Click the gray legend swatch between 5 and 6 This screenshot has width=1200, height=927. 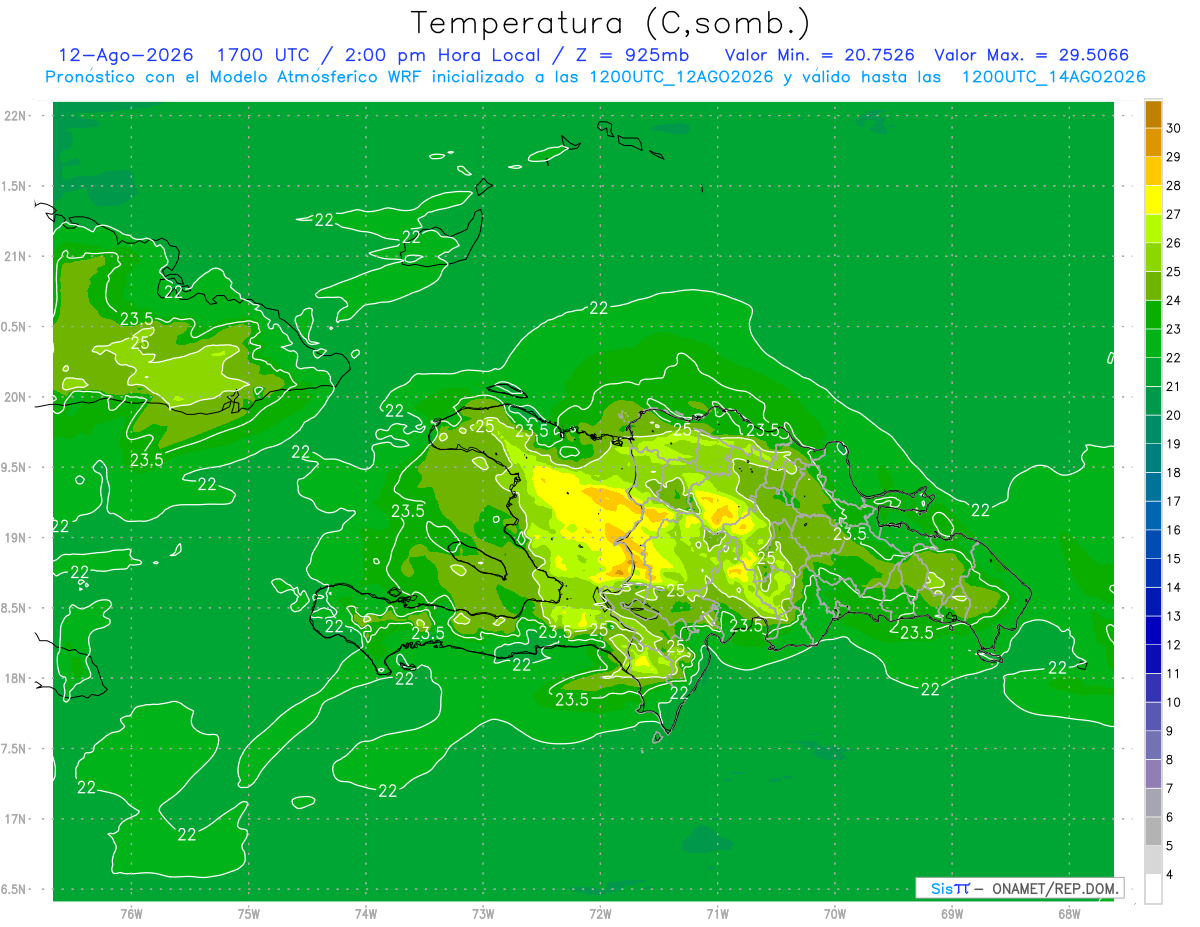point(1153,831)
